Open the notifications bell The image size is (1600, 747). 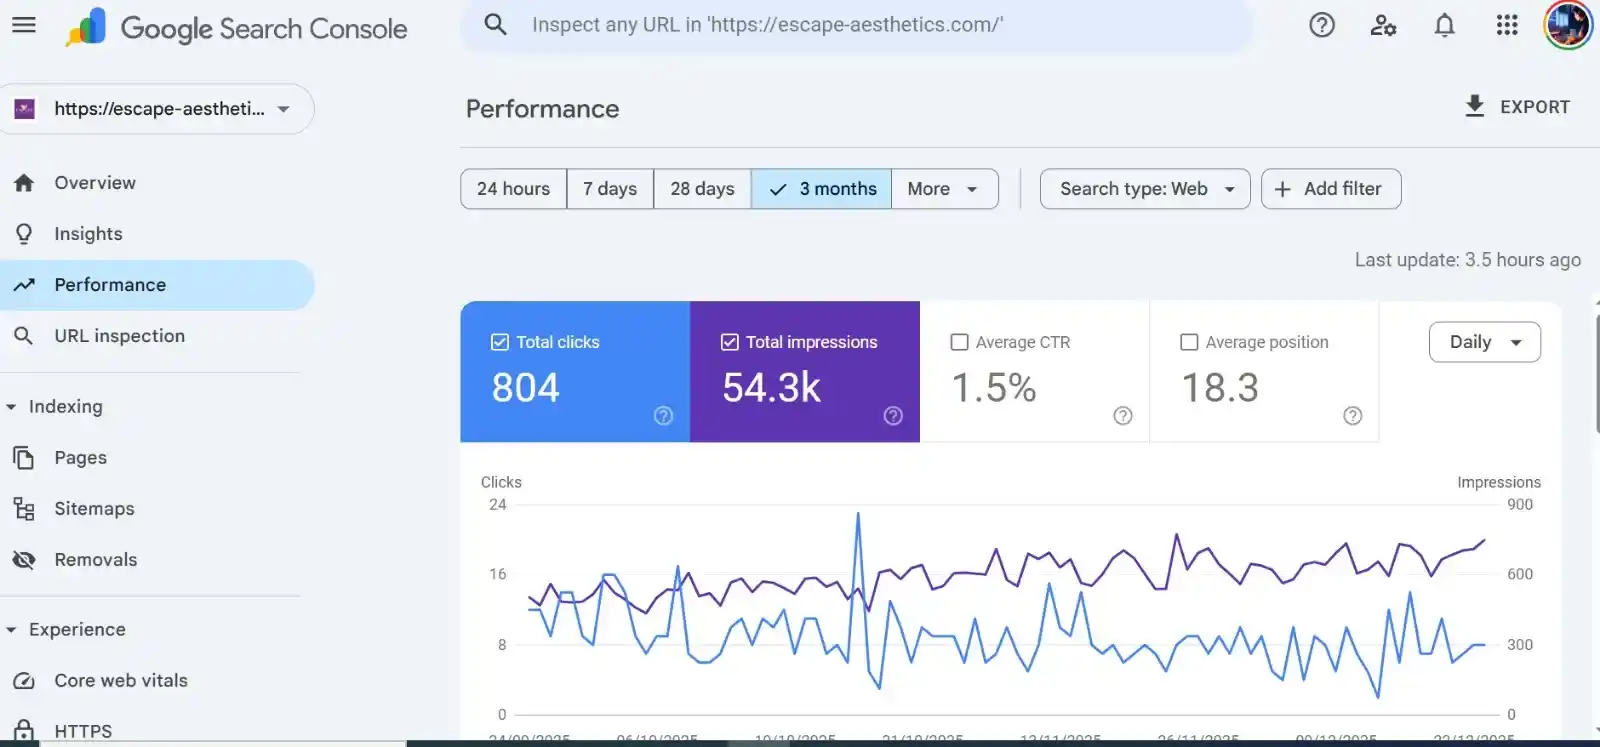[1444, 25]
